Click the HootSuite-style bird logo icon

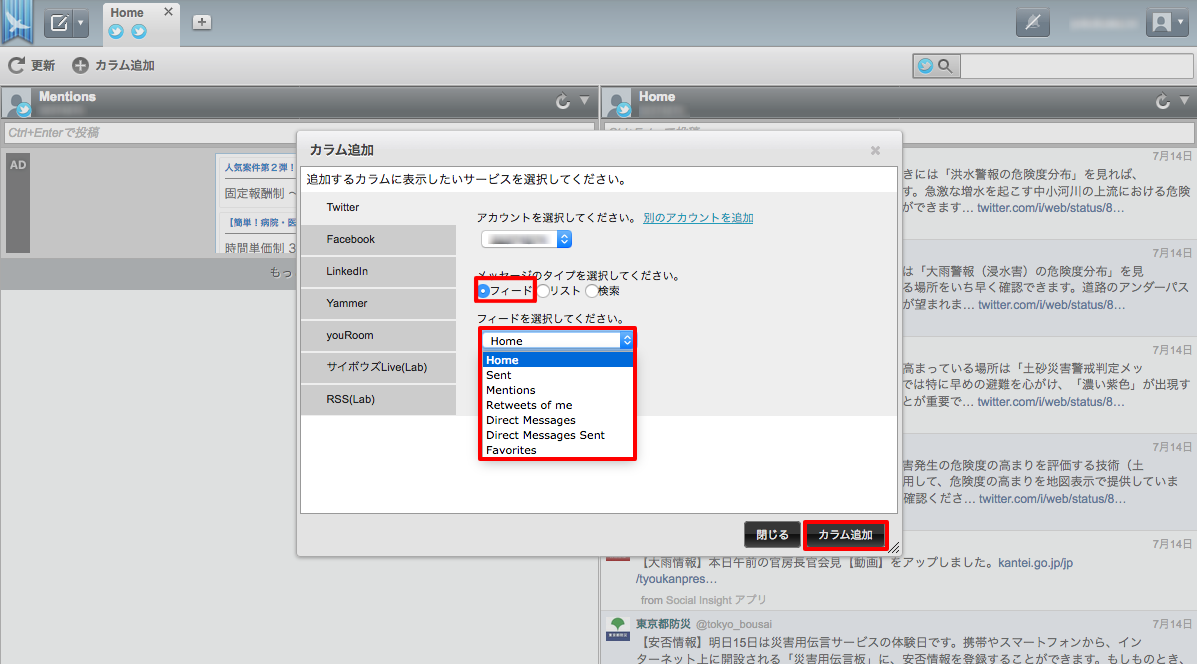tap(17, 21)
